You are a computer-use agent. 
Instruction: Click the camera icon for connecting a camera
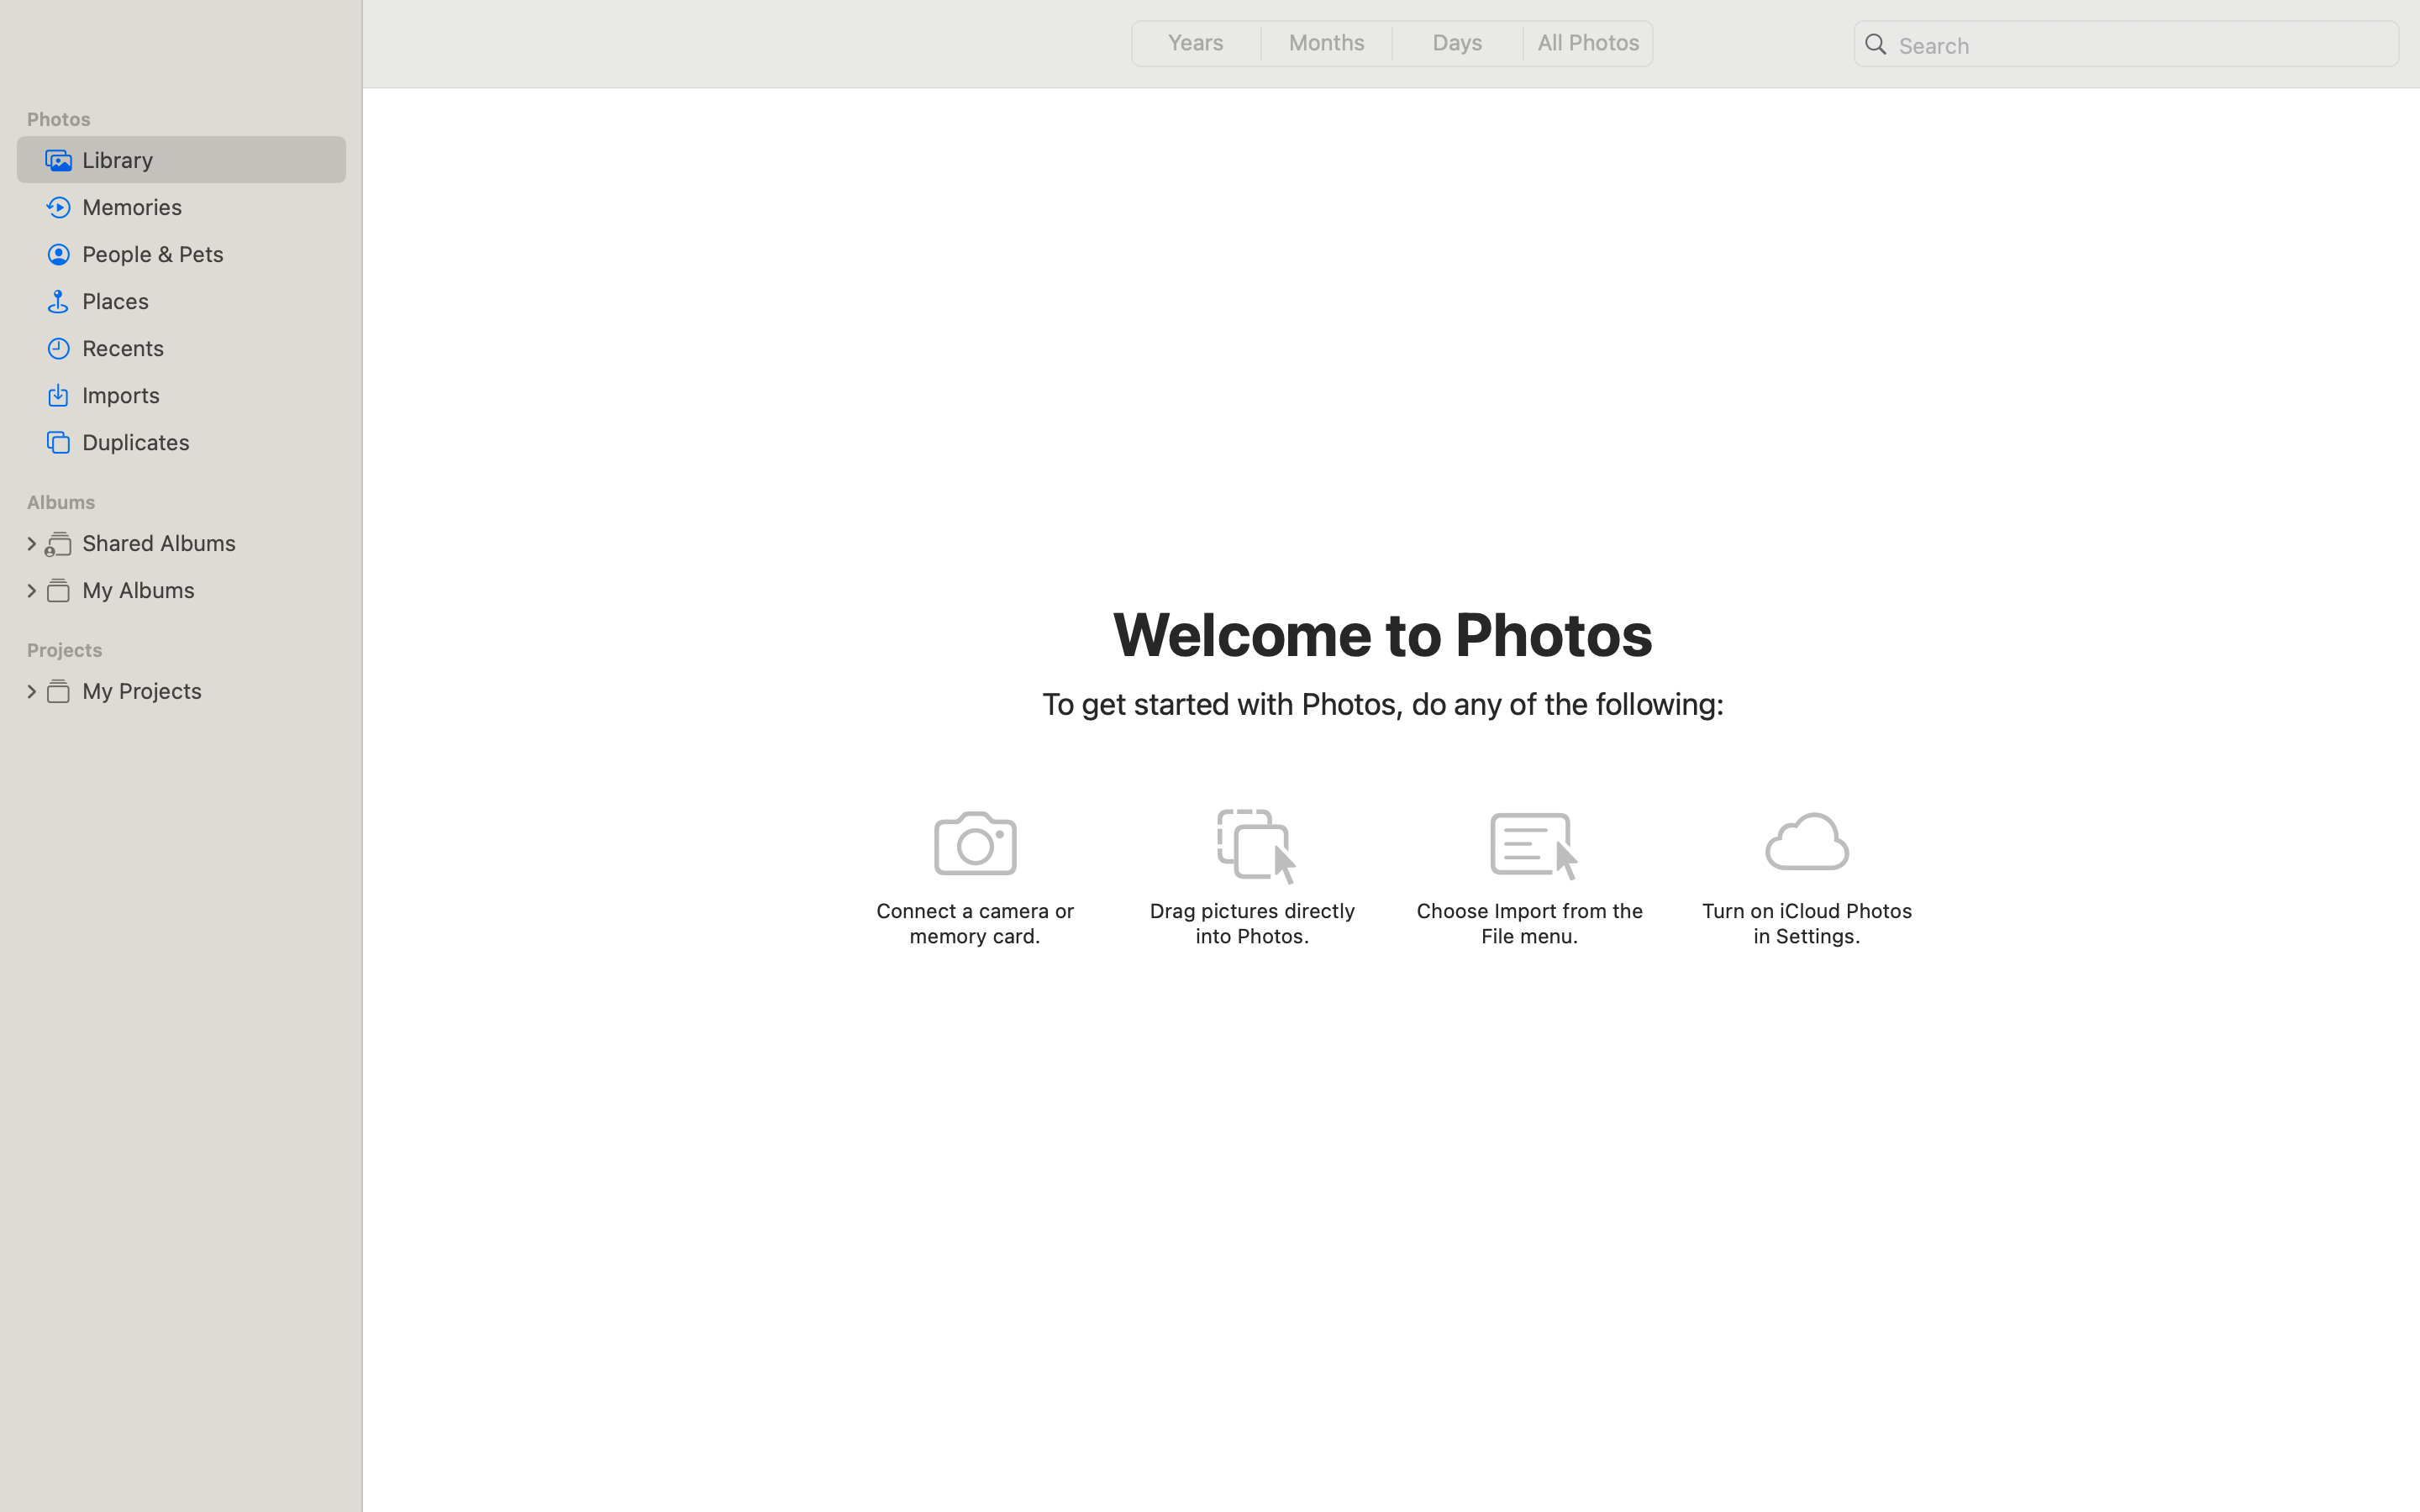coord(975,843)
